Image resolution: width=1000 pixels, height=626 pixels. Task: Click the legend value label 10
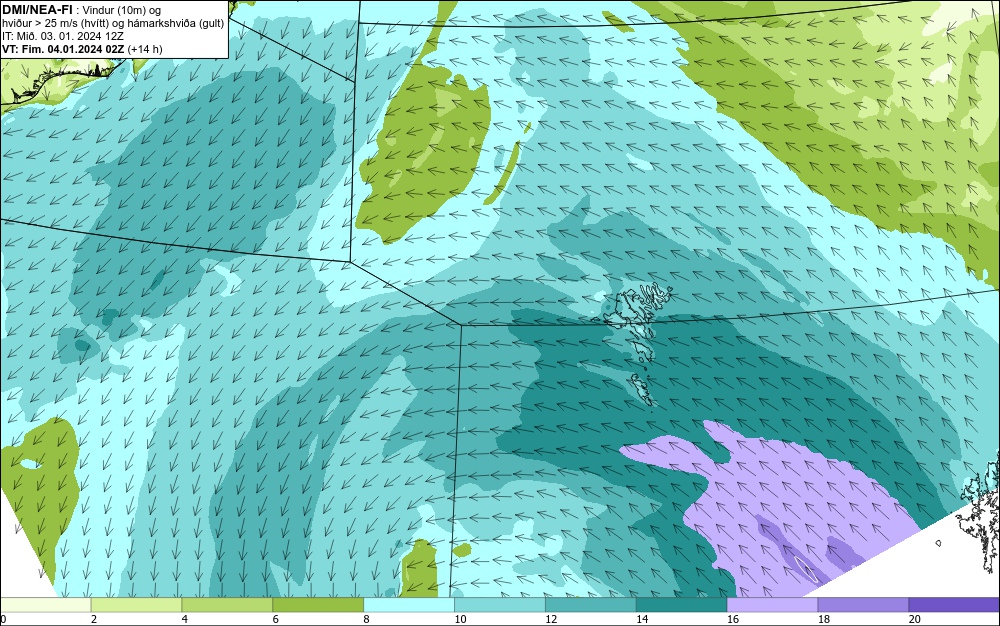[x=460, y=619]
